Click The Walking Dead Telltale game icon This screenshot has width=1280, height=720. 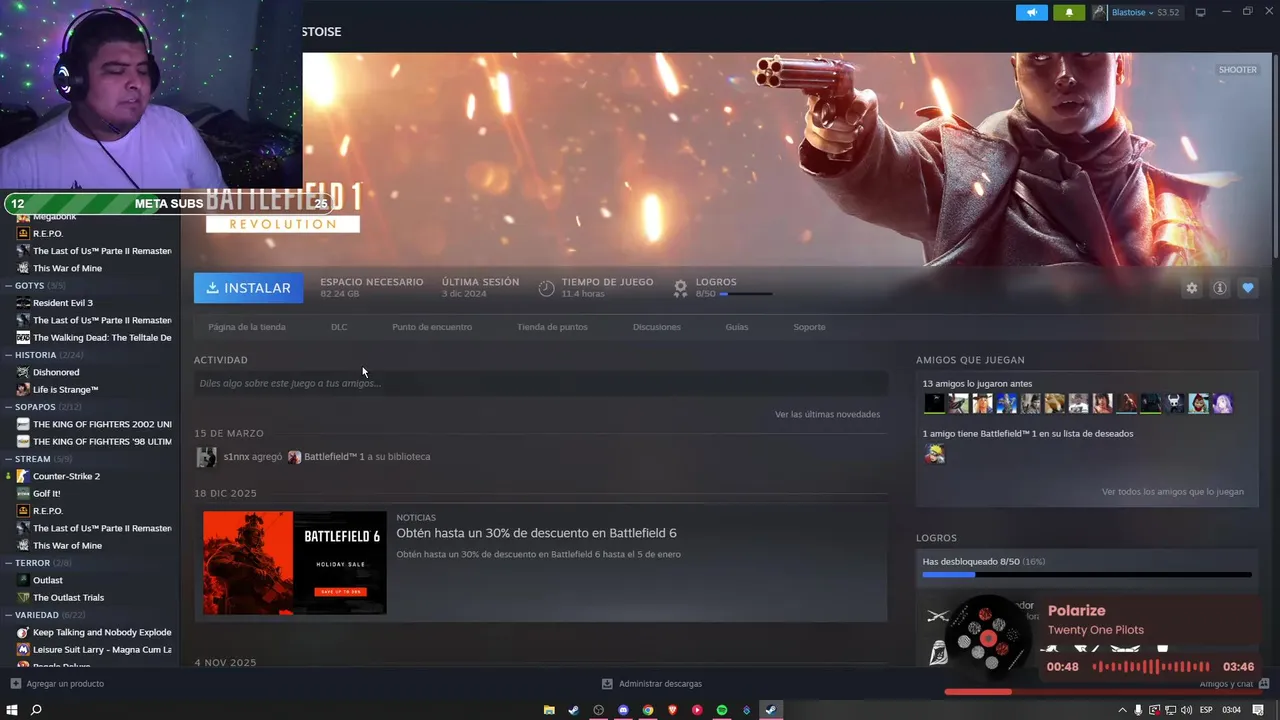pyautogui.click(x=23, y=337)
